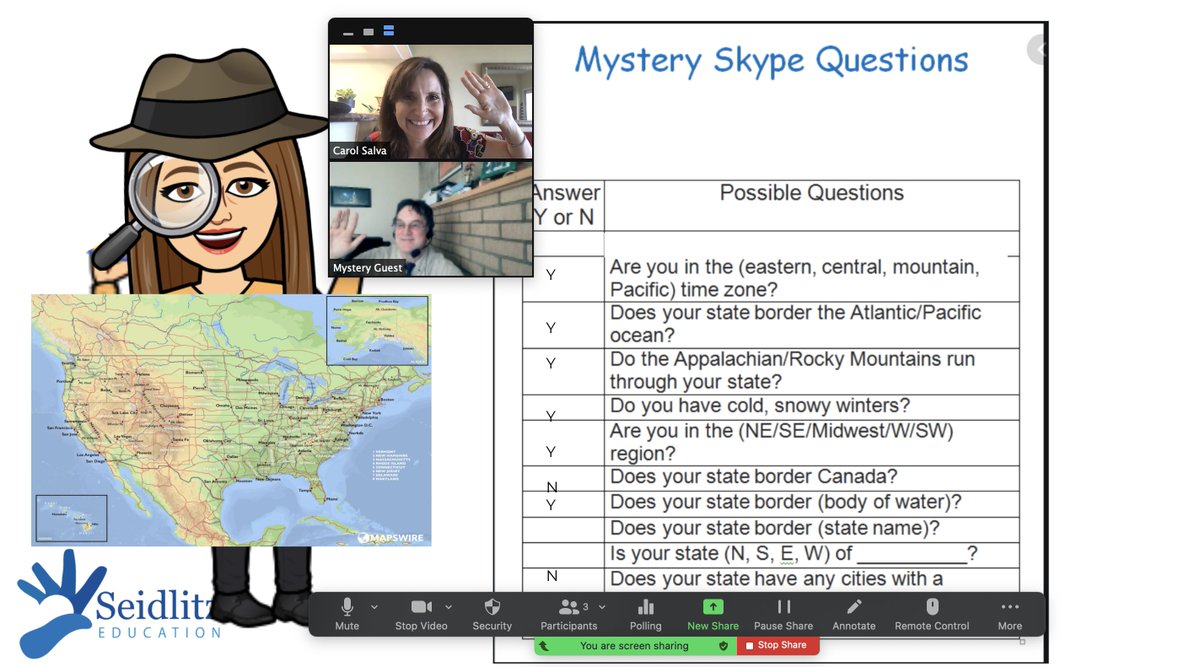
Task: Open the More options menu
Action: pyautogui.click(x=1010, y=613)
